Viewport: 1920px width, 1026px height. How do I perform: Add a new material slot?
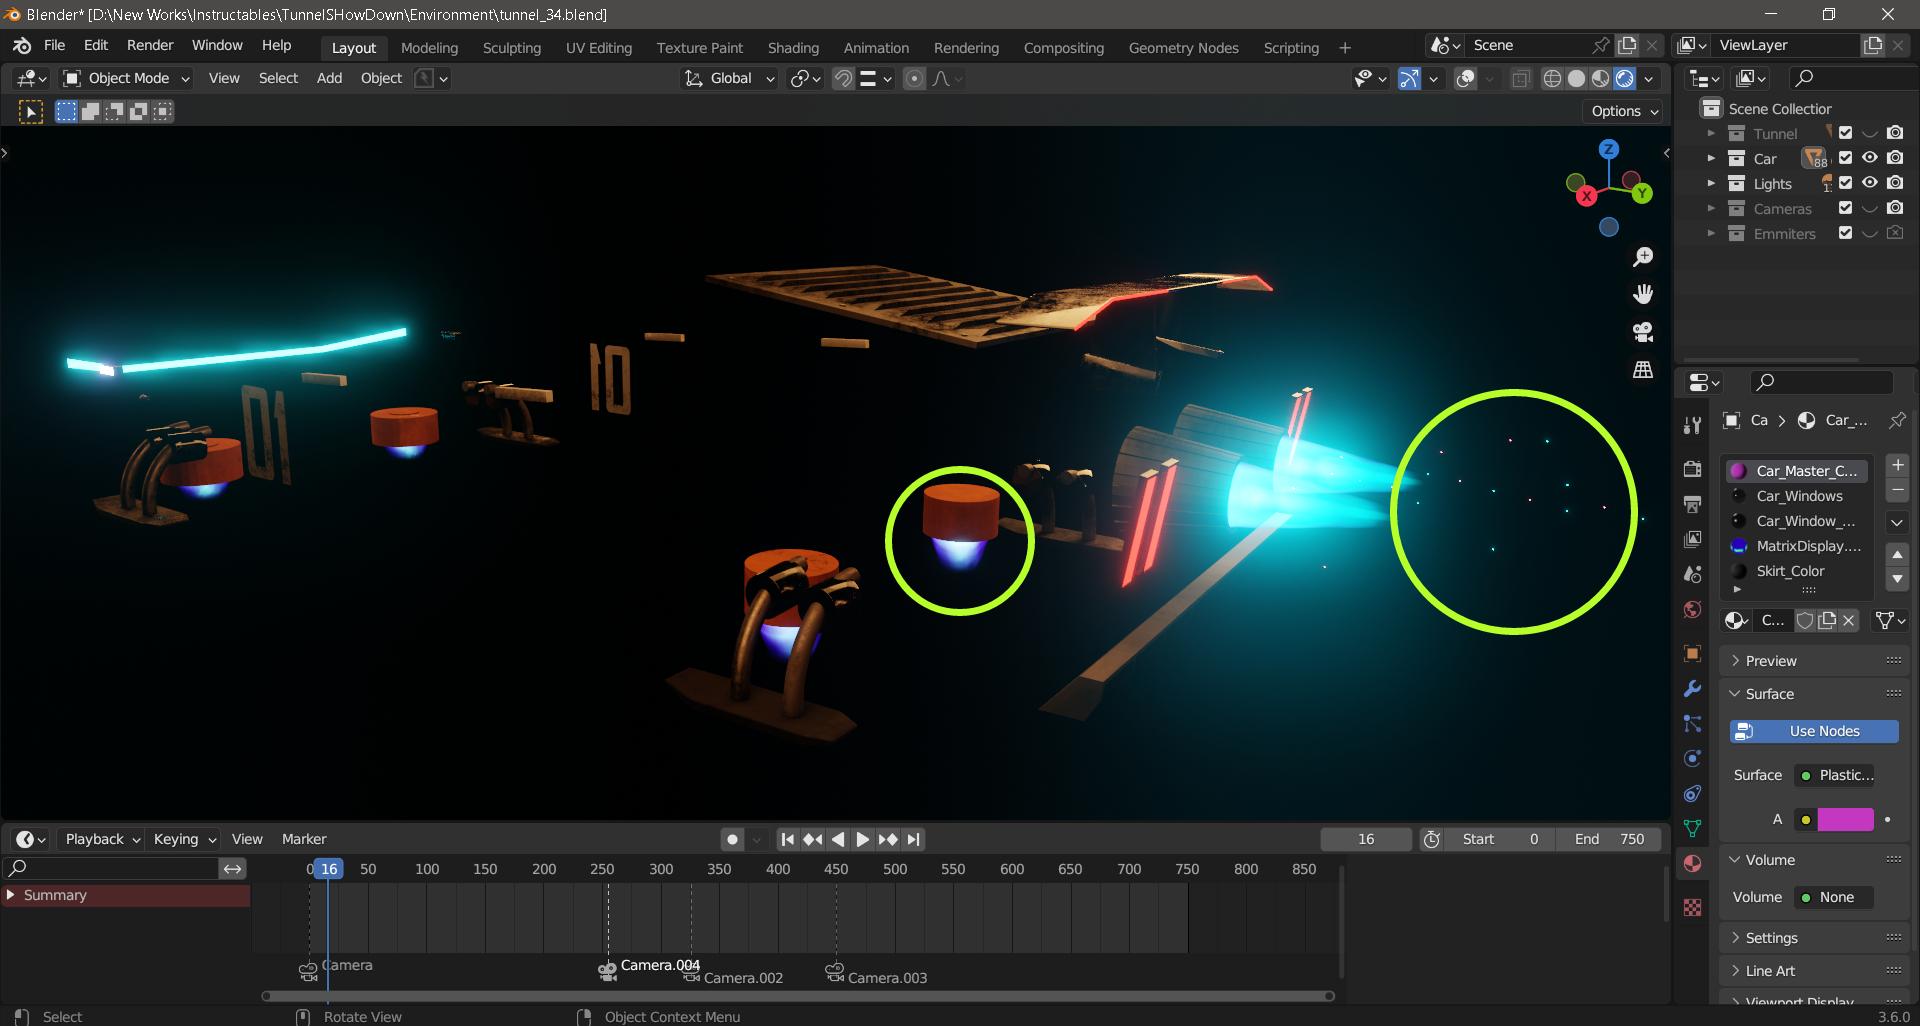[1897, 465]
